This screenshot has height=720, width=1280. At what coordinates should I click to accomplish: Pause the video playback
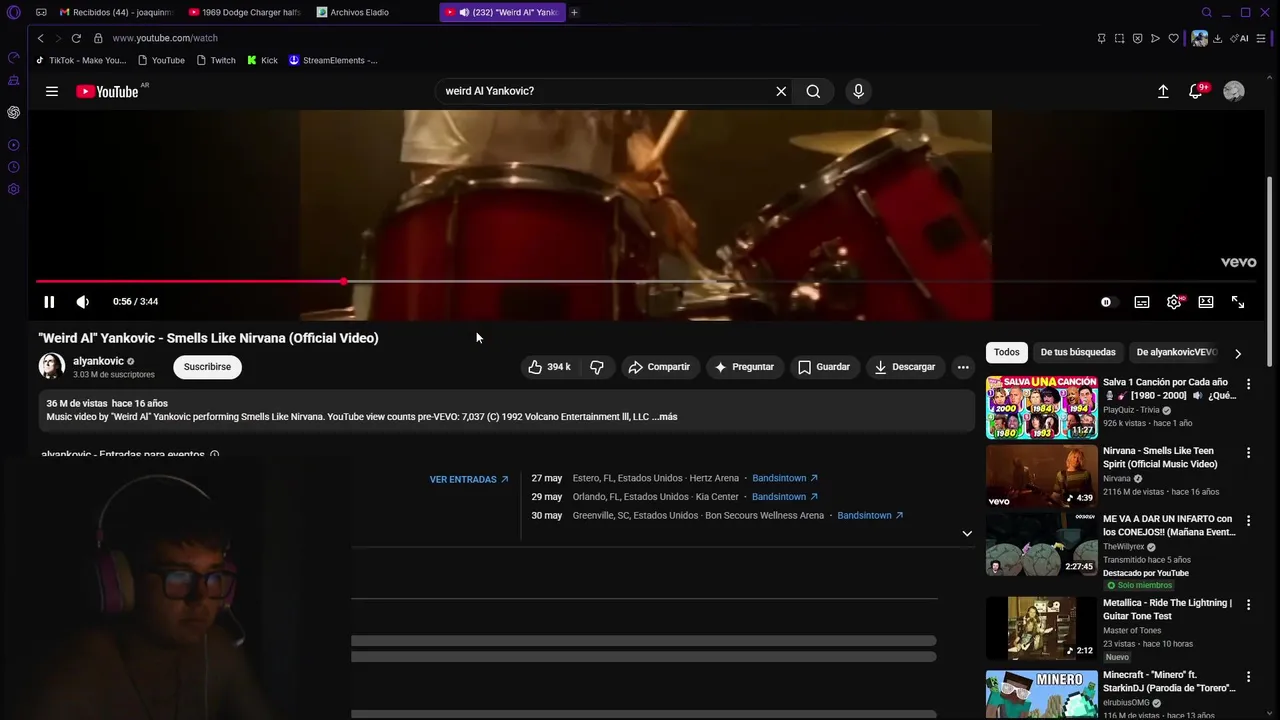[x=49, y=302]
